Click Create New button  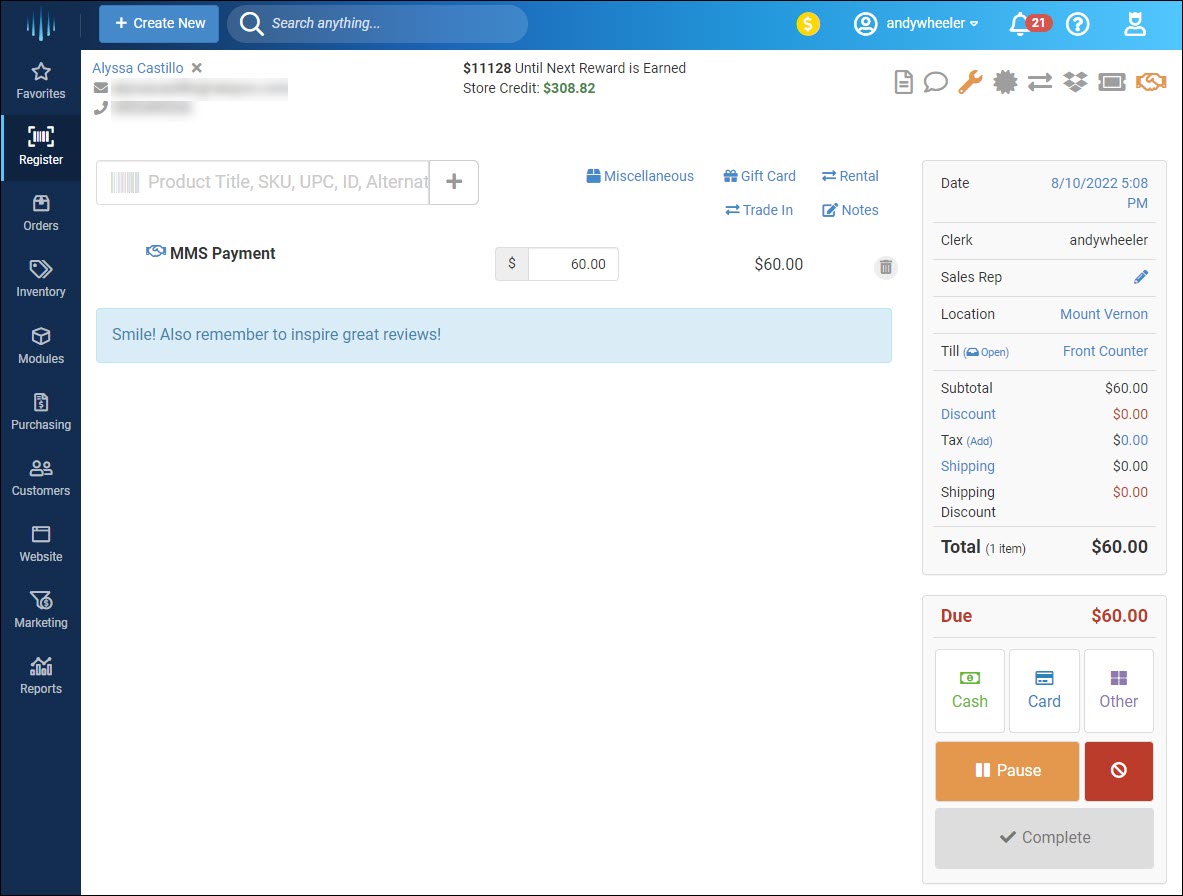point(159,23)
